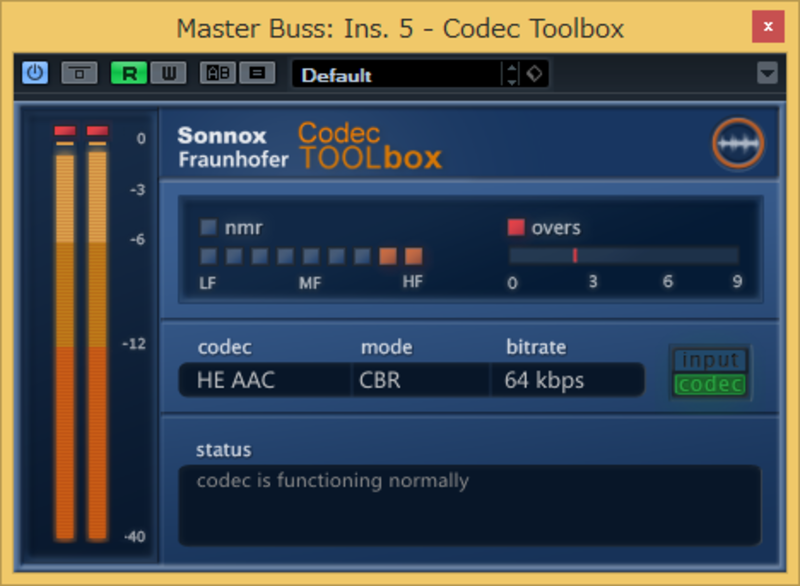800x586 pixels.
Task: Open the preset management diamond icon
Action: 534,74
